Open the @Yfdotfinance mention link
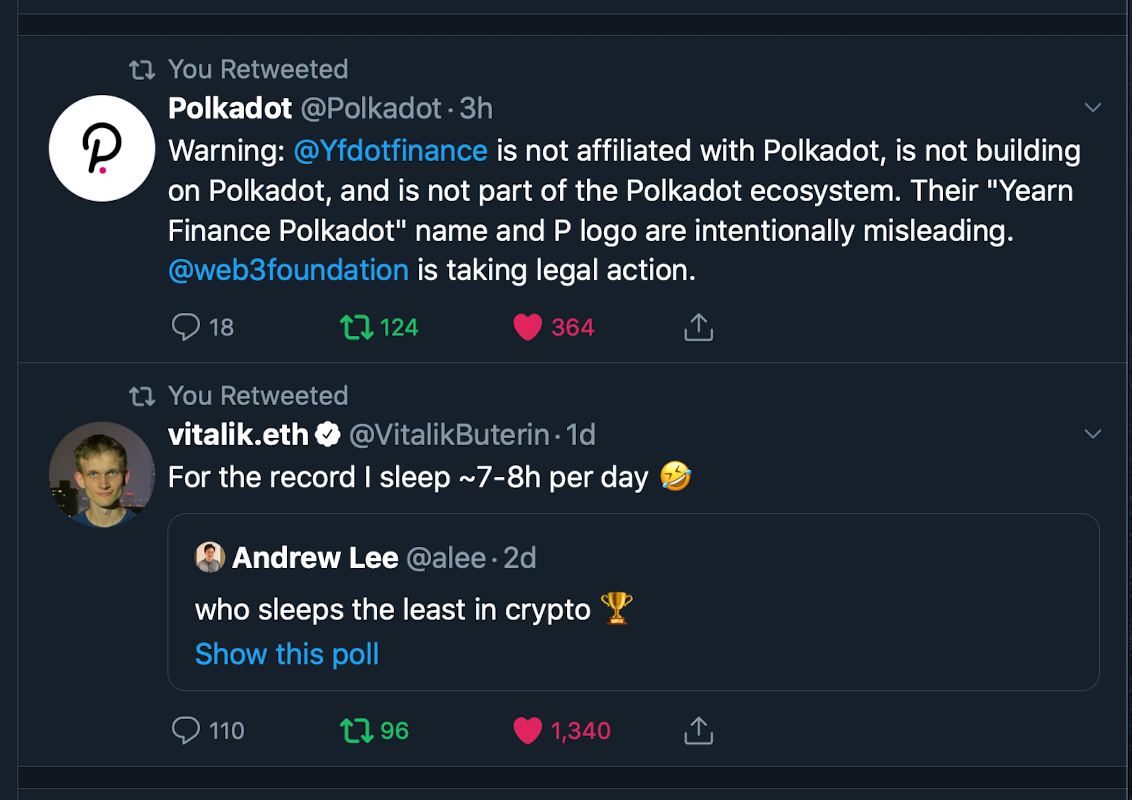The width and height of the screenshot is (1132, 800). tap(390, 151)
